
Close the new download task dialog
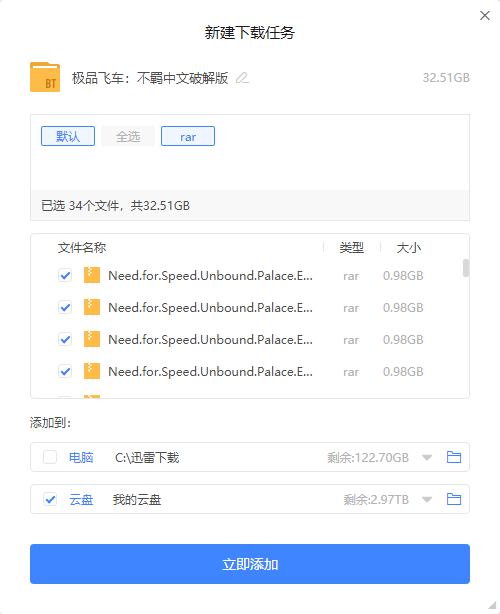pos(485,16)
